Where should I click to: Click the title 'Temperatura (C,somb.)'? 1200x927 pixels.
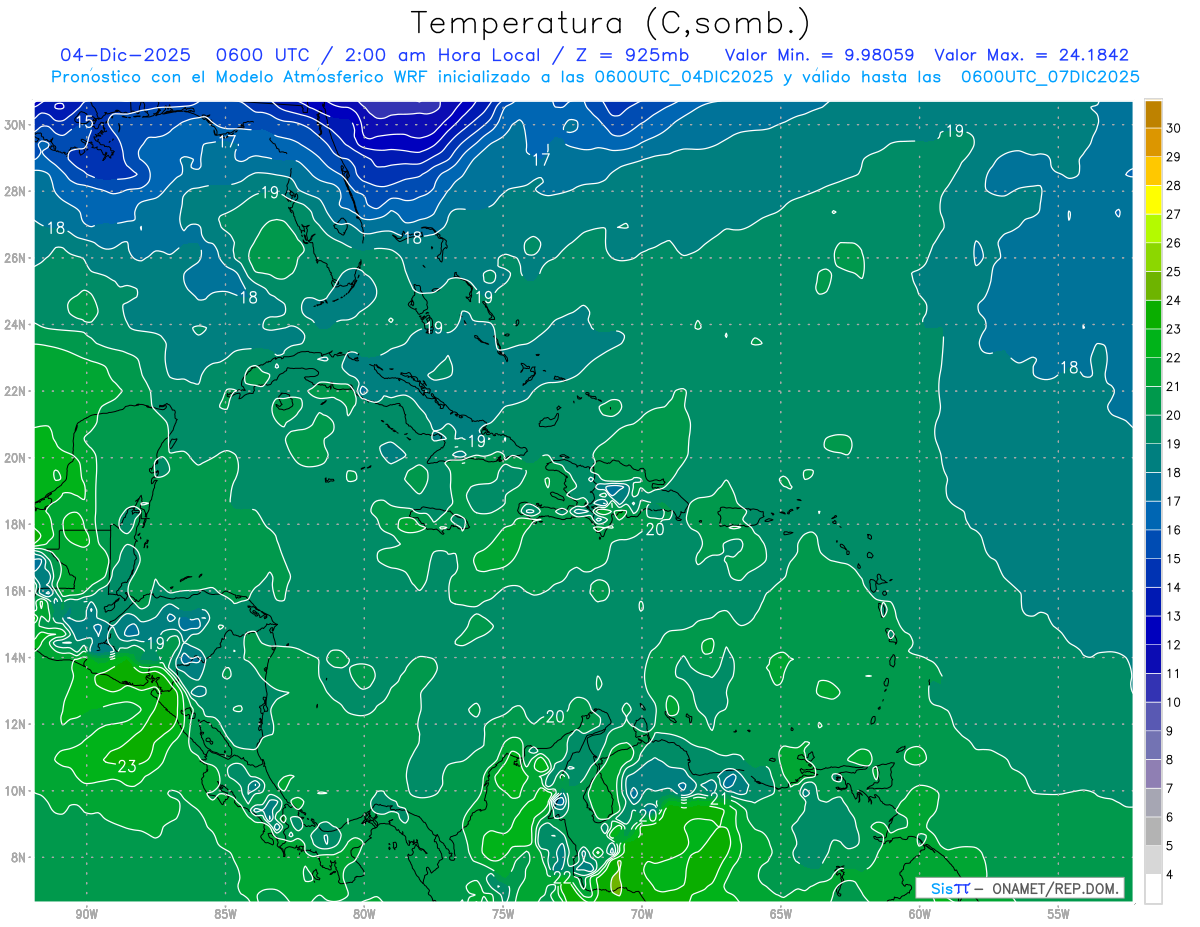point(610,22)
